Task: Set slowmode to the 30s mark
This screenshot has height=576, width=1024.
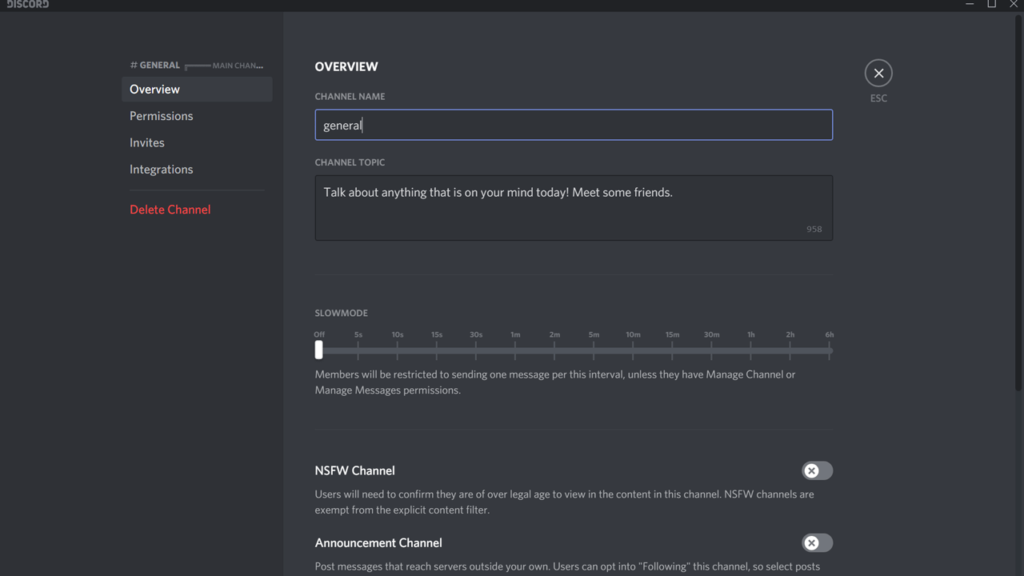Action: pos(476,350)
